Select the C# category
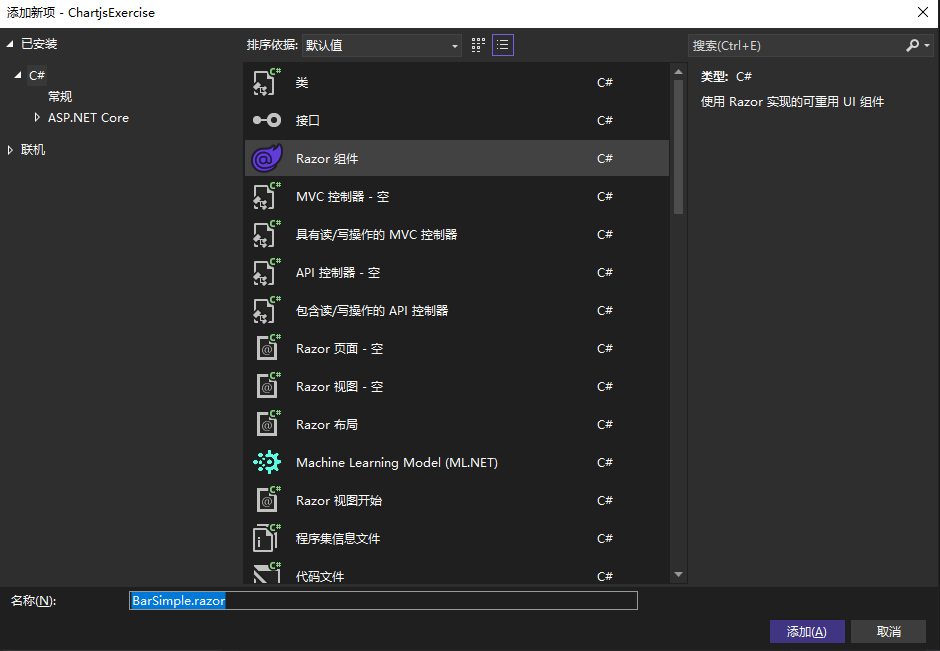940x651 pixels. point(37,76)
